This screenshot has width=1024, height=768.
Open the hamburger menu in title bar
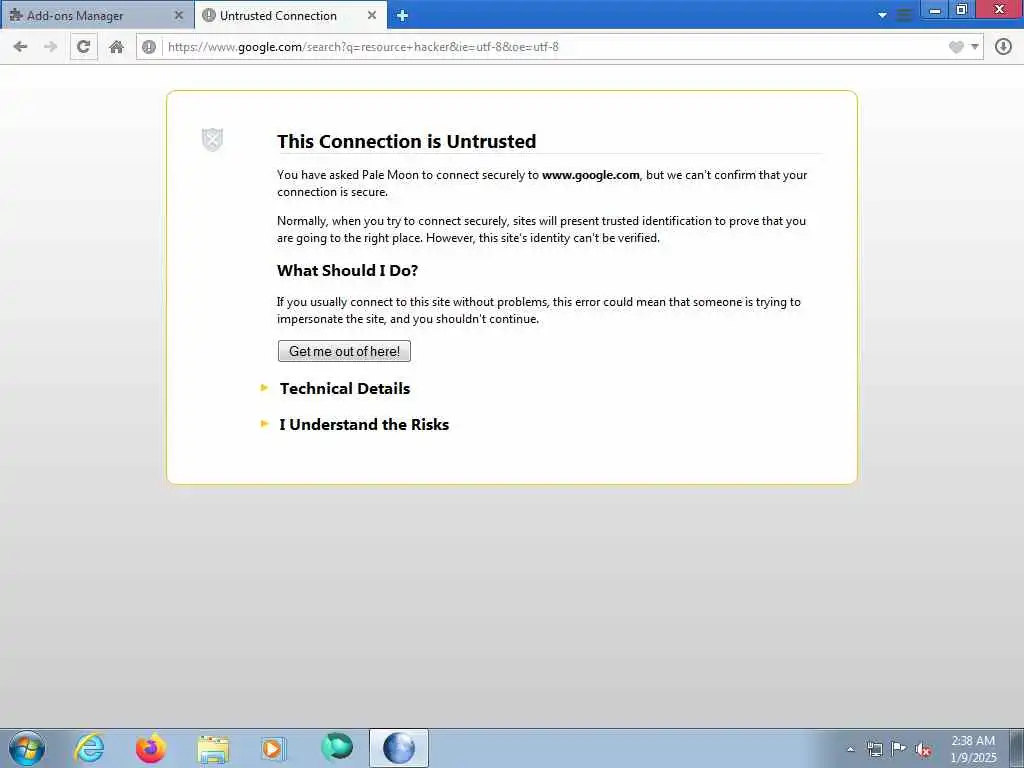coord(904,16)
